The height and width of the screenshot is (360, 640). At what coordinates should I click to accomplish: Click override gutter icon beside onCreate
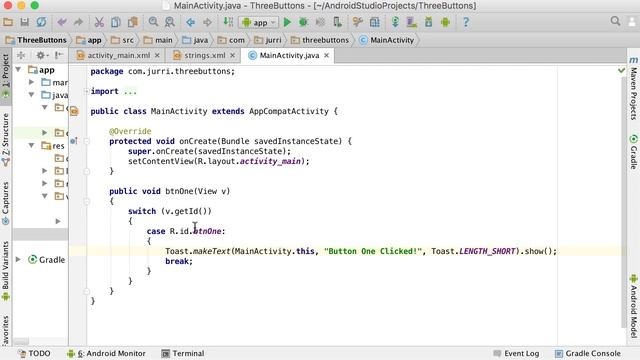point(74,141)
